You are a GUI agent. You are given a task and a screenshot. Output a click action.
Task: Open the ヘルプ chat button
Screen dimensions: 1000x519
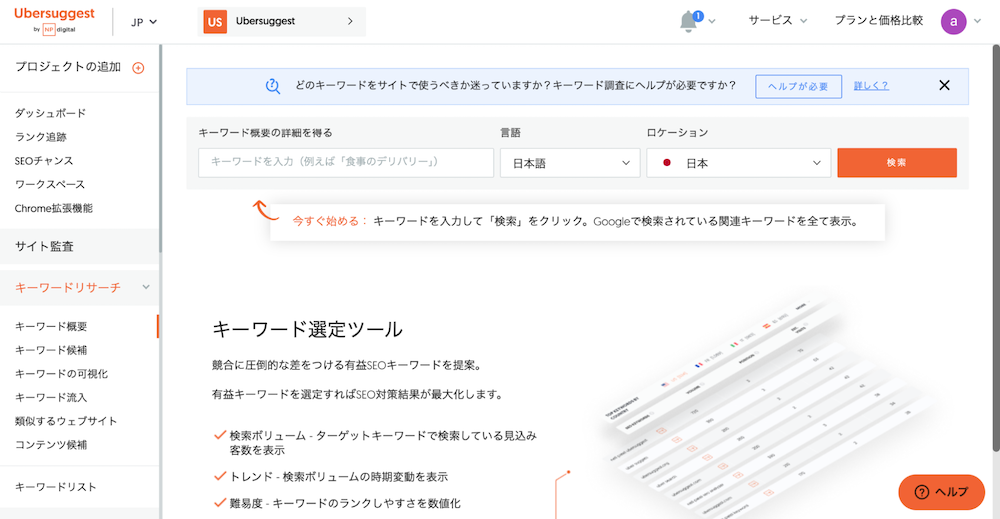pos(941,492)
